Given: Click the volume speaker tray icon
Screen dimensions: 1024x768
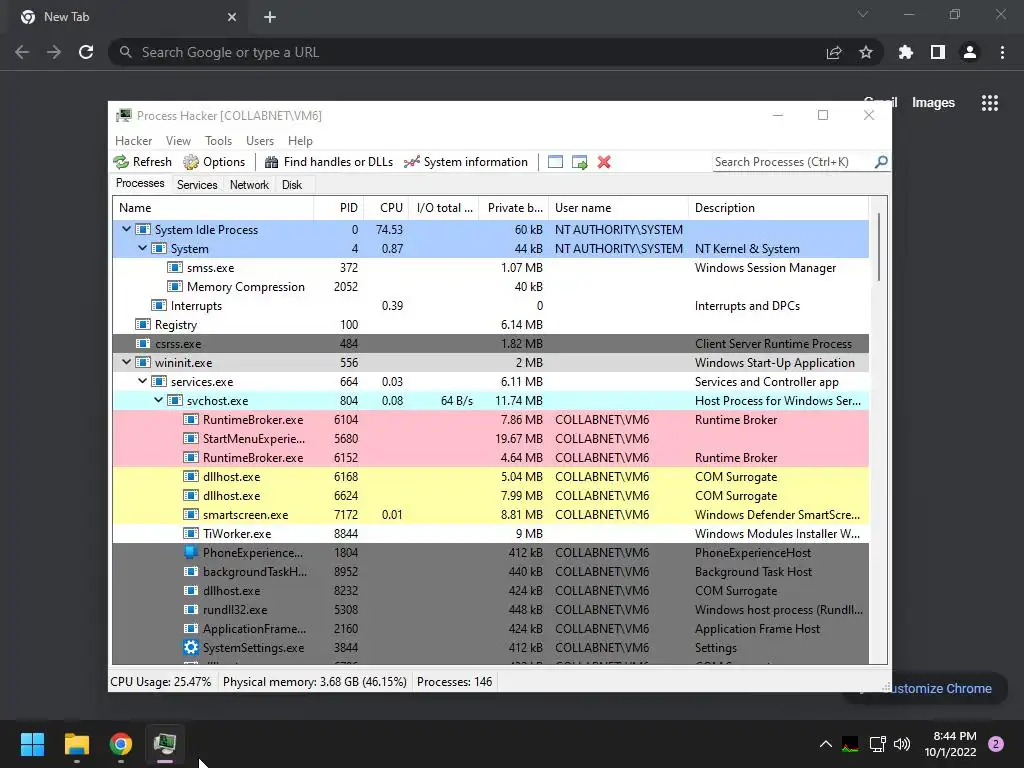Looking at the screenshot, I should click(x=902, y=744).
